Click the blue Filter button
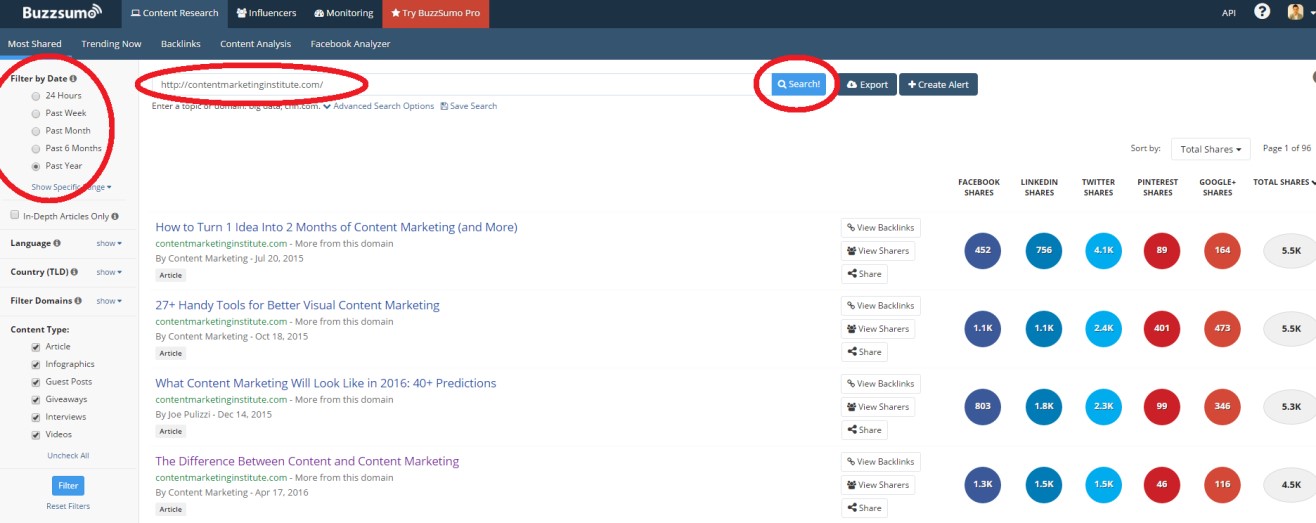This screenshot has height=523, width=1316. pos(68,486)
